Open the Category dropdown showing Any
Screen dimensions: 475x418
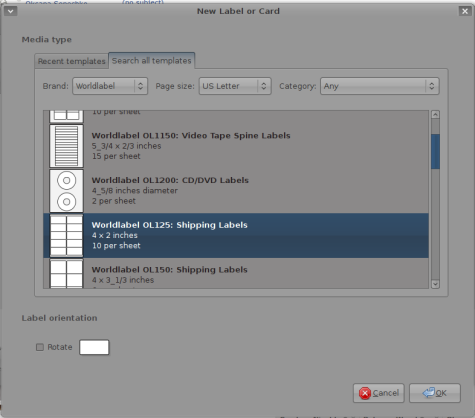[x=380, y=86]
